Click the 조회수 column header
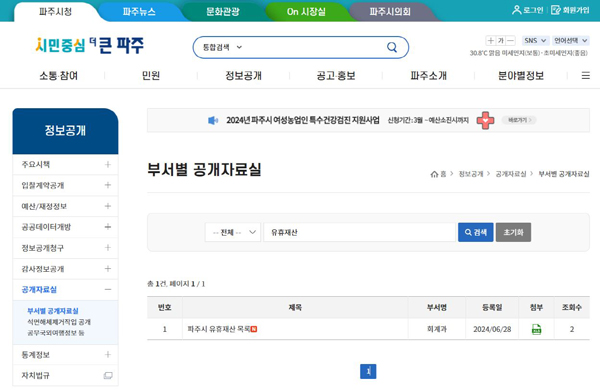This screenshot has width=600, height=390. point(572,307)
